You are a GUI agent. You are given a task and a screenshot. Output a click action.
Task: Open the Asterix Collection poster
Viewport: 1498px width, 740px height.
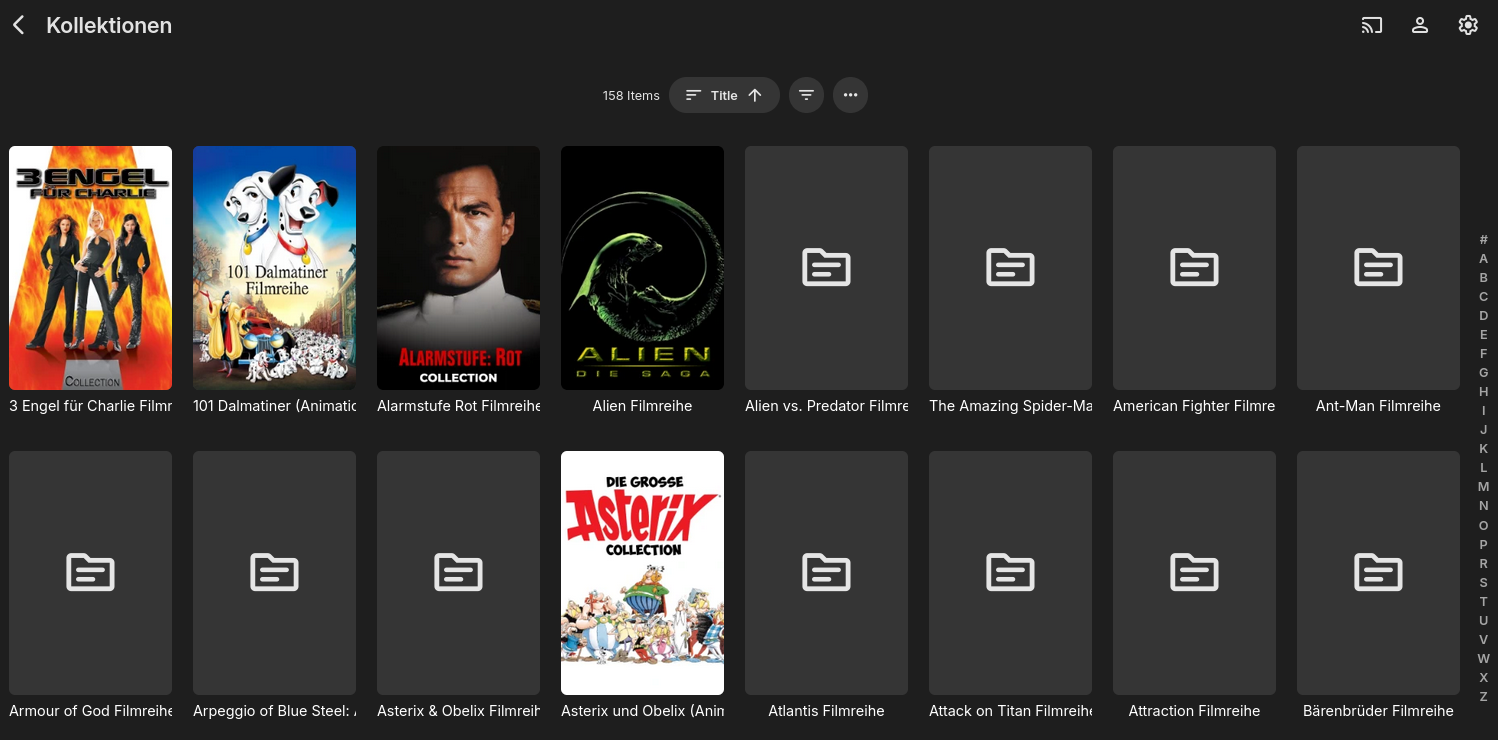tap(642, 572)
